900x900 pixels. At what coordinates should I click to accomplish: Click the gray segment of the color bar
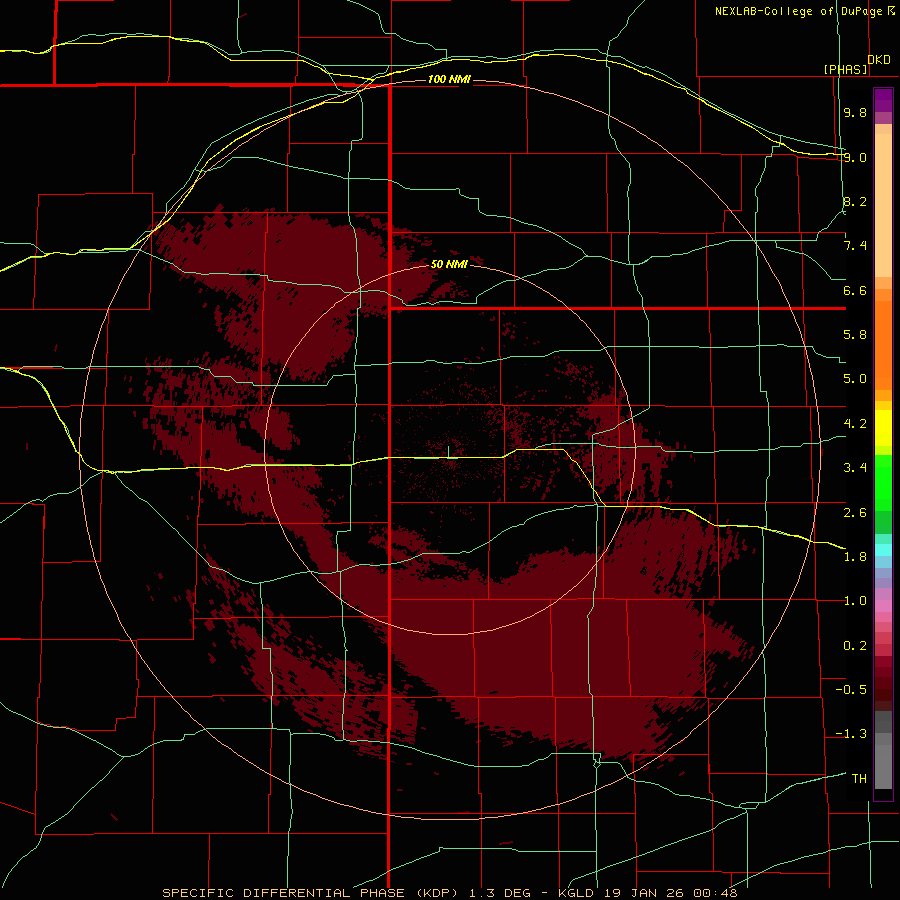pyautogui.click(x=883, y=751)
